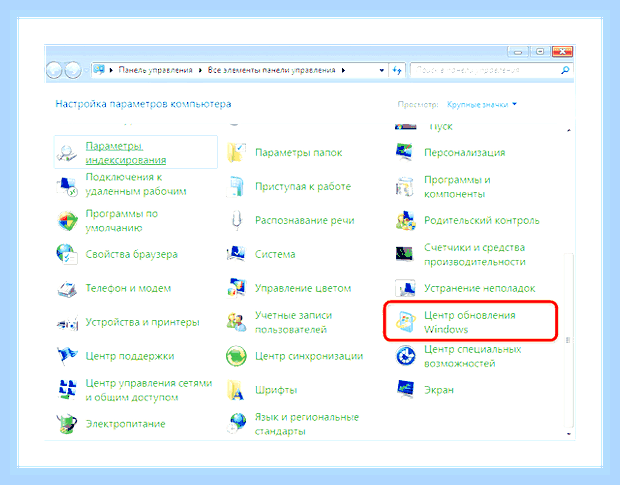The width and height of the screenshot is (620, 485).
Task: Click Учетные записи пользователей icon
Action: 236,322
